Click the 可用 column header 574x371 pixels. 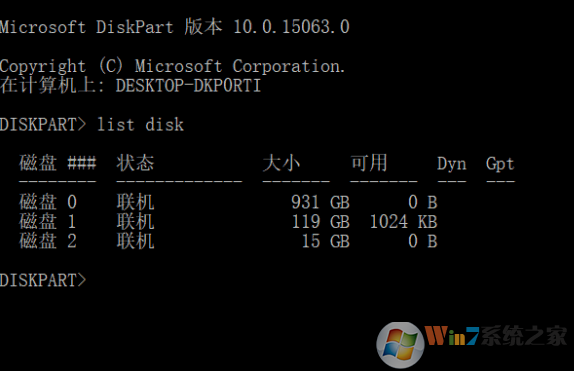(x=369, y=163)
